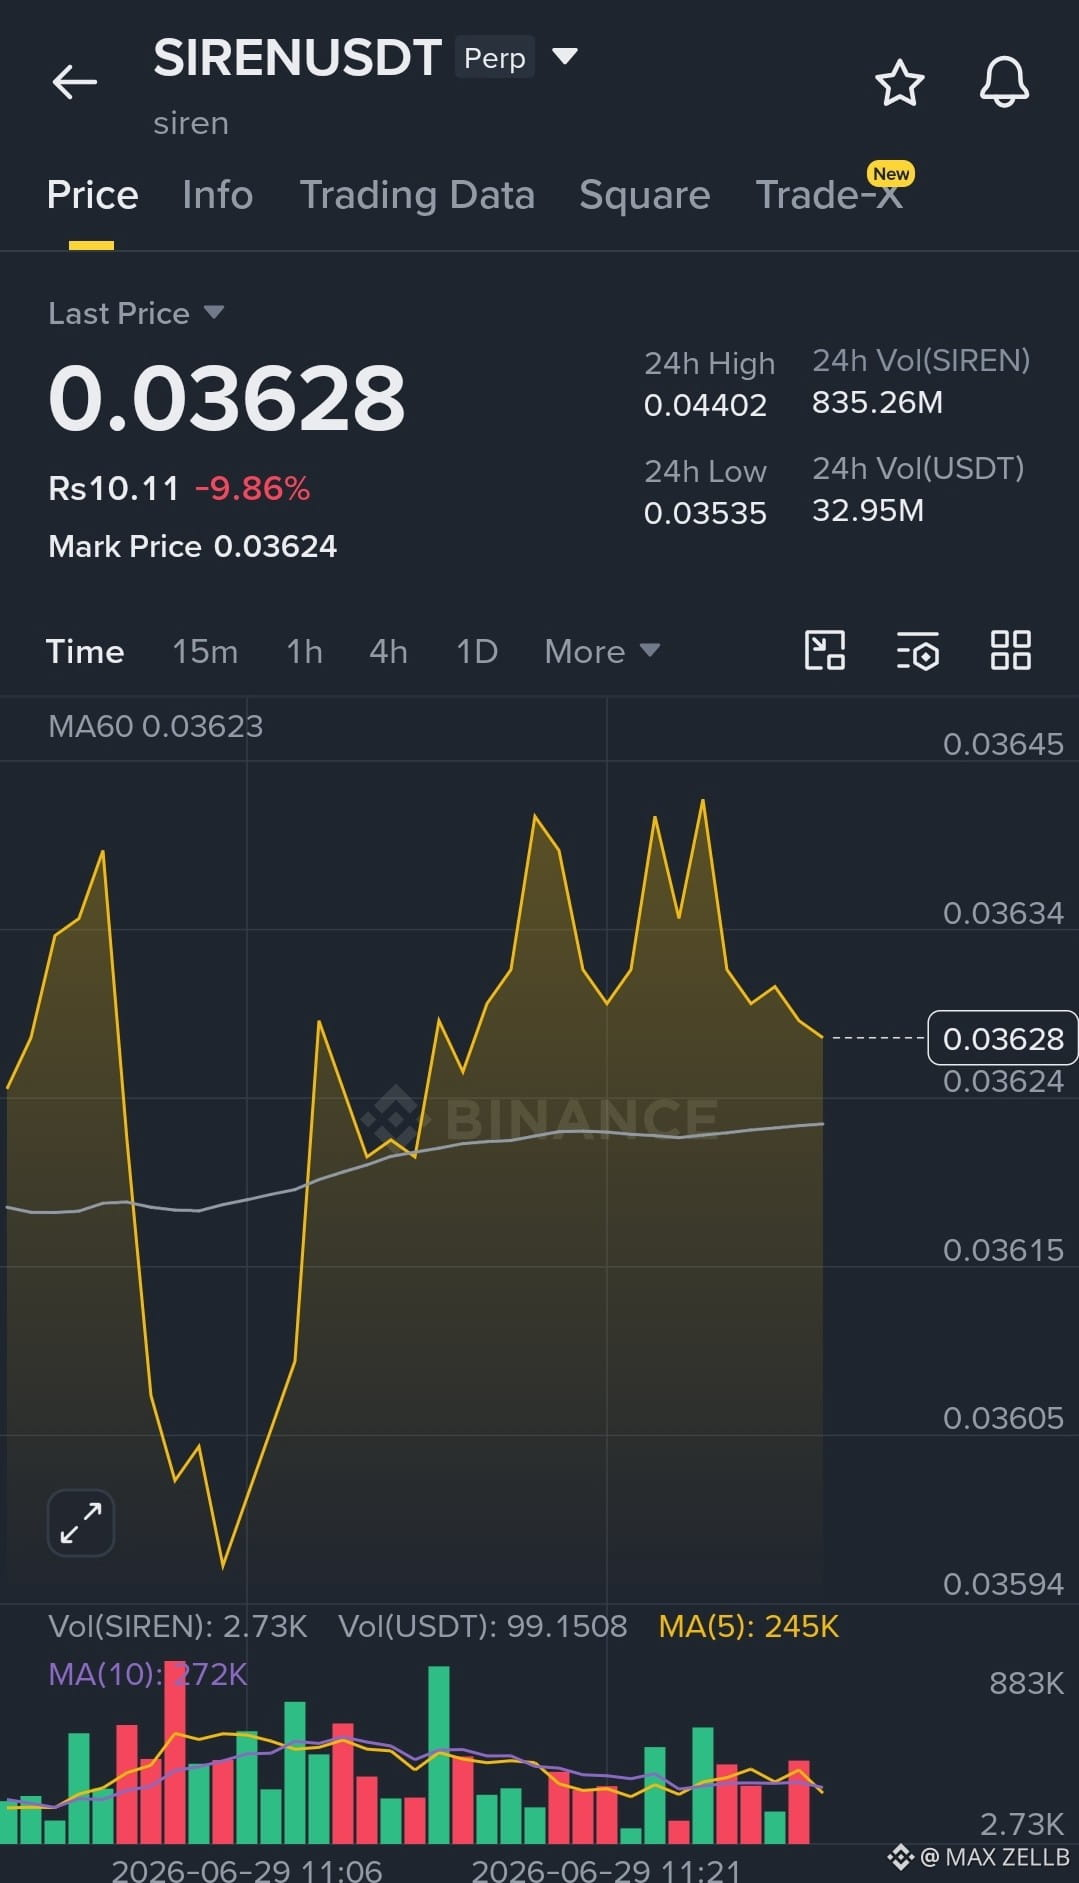Tap the -9.86% change value
1079x1883 pixels.
(x=252, y=488)
